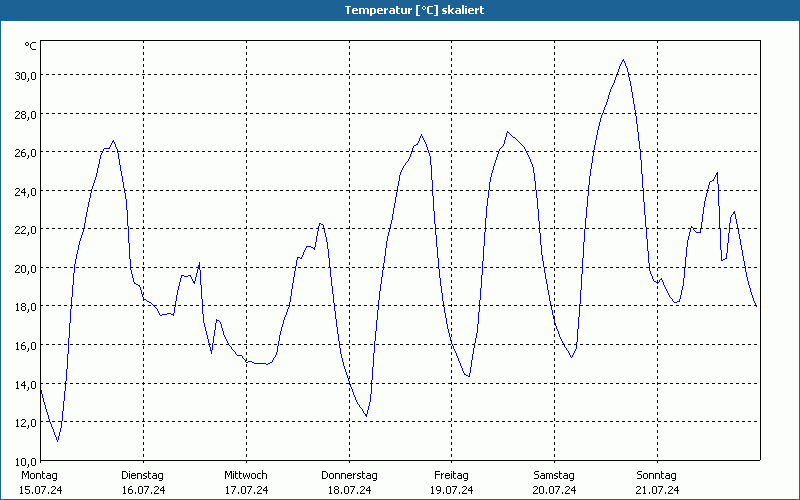Click the 18,0 y-axis value
This screenshot has width=800, height=500.
coord(25,307)
